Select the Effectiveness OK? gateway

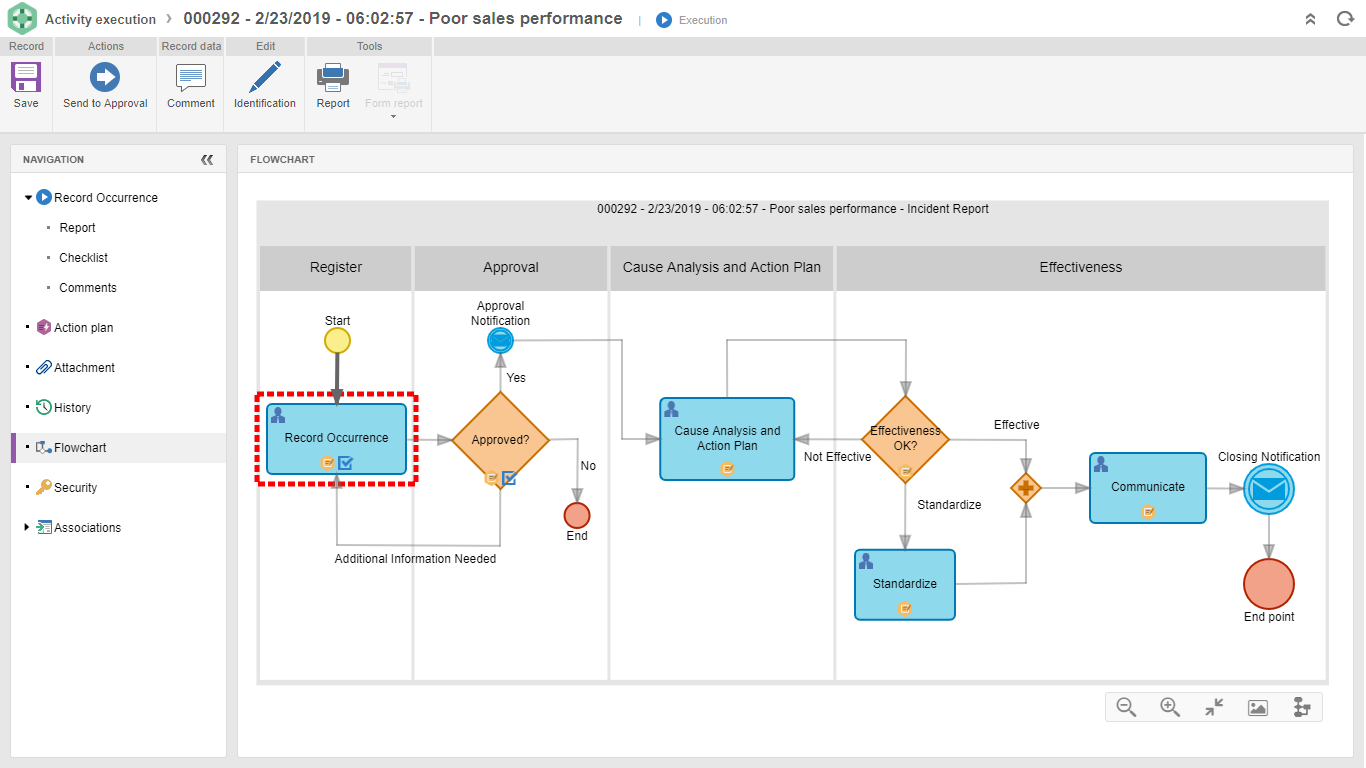pyautogui.click(x=905, y=438)
